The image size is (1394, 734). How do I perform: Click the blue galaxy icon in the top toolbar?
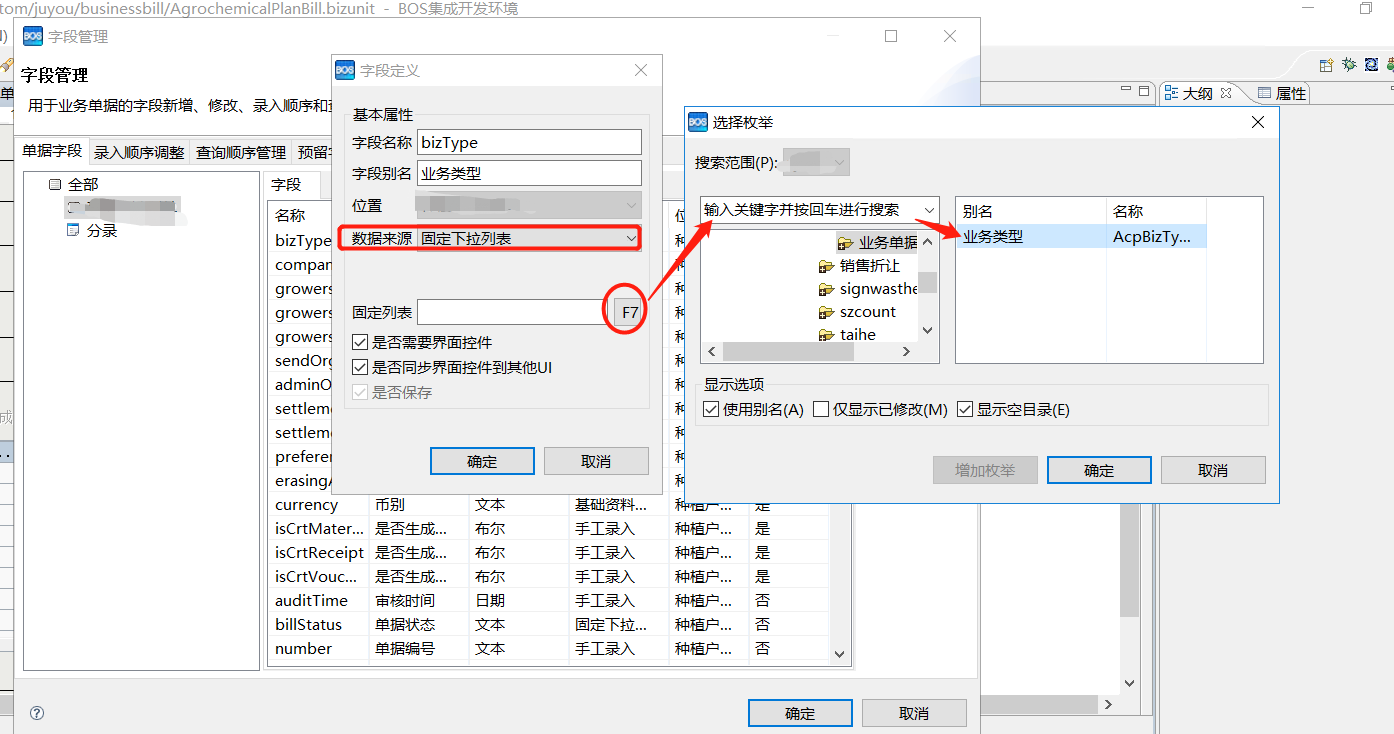coord(1371,64)
